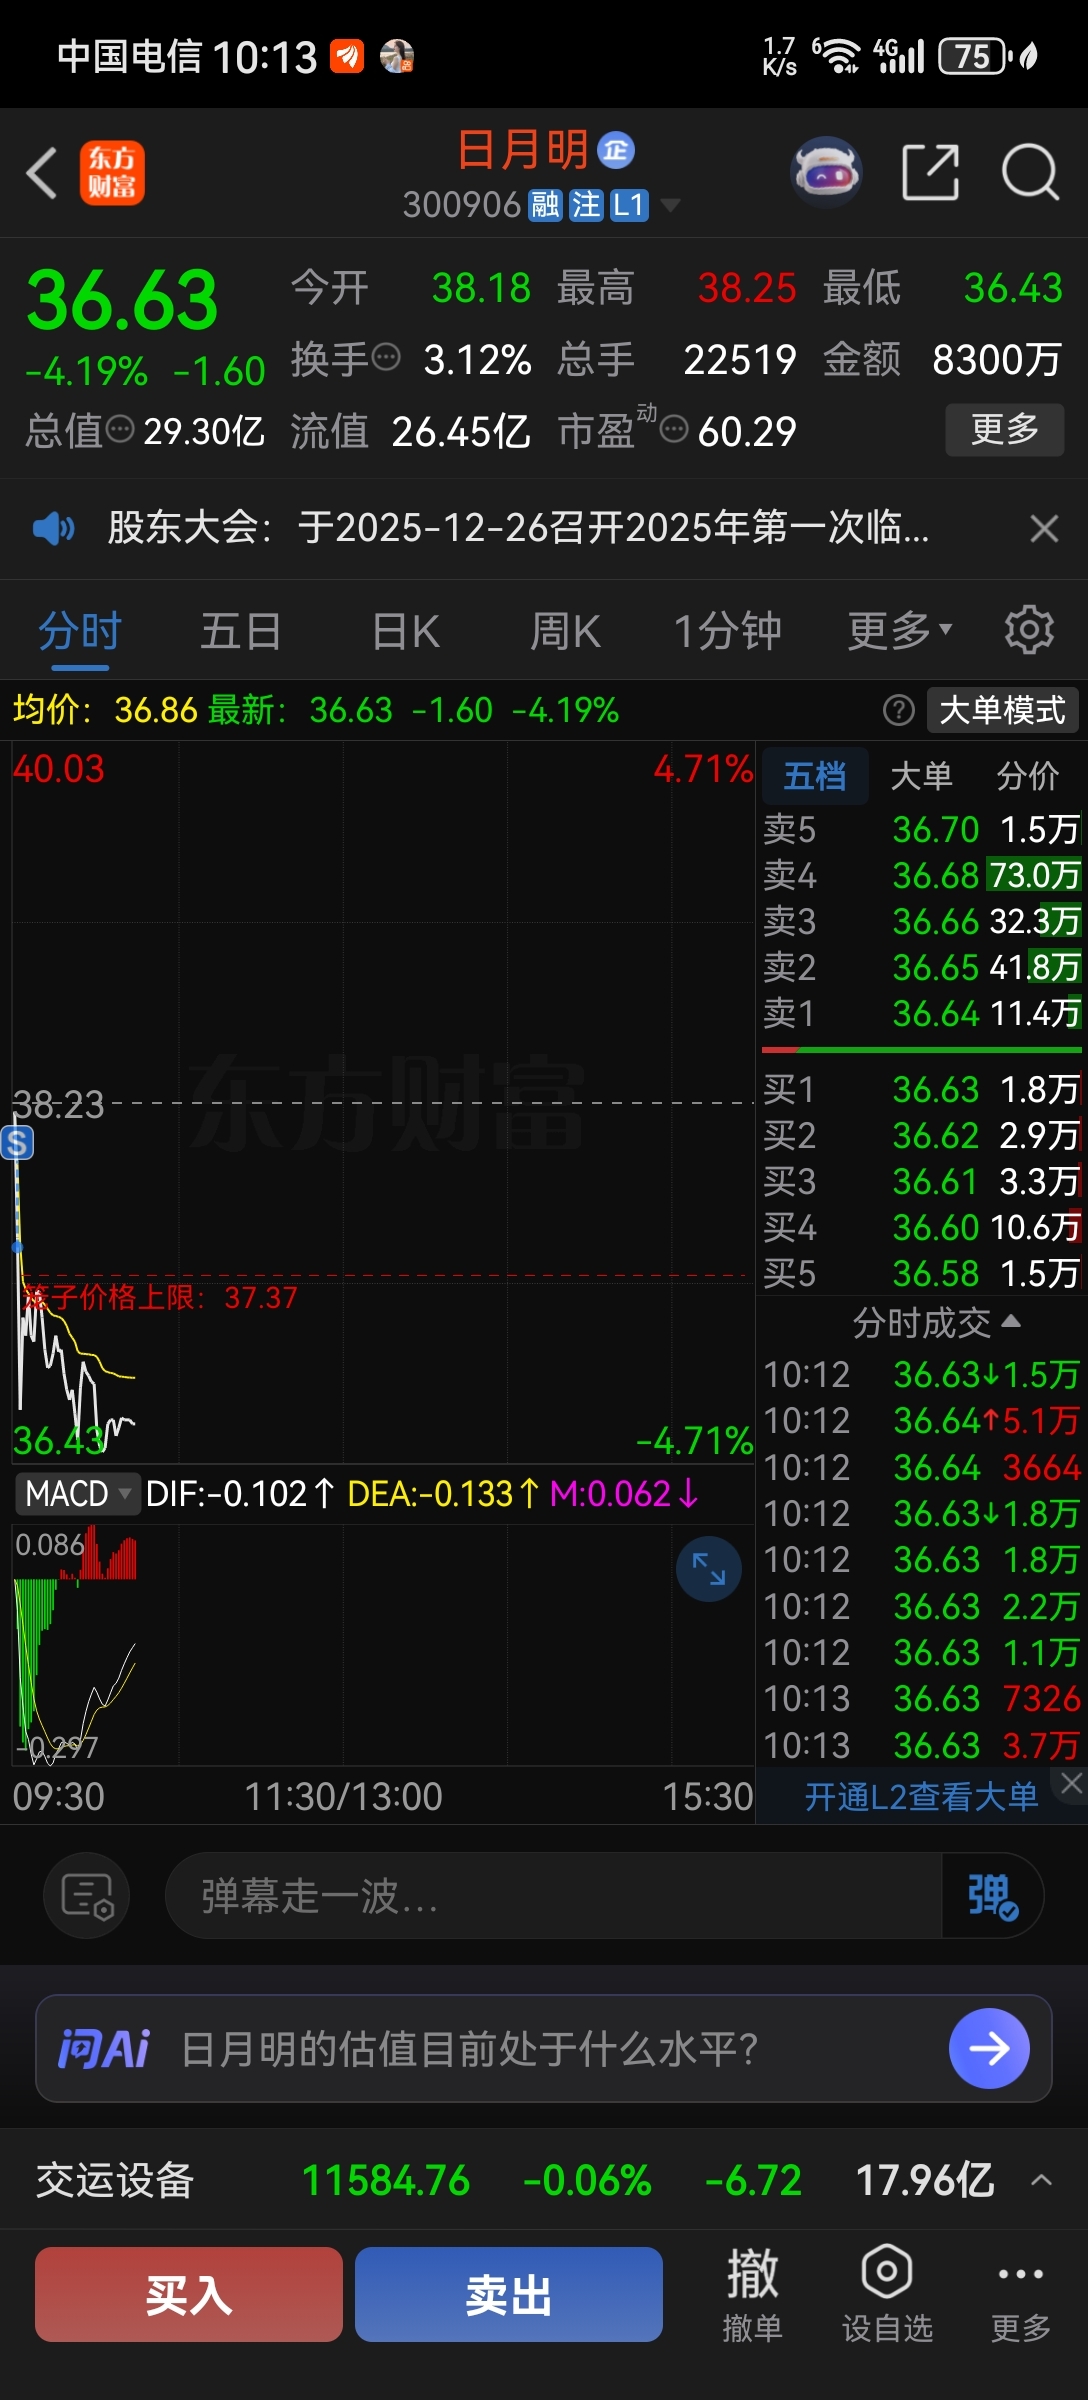Screen dimensions: 1088x2400
Task: Tap the 买1 36.63 order row
Action: point(921,1089)
